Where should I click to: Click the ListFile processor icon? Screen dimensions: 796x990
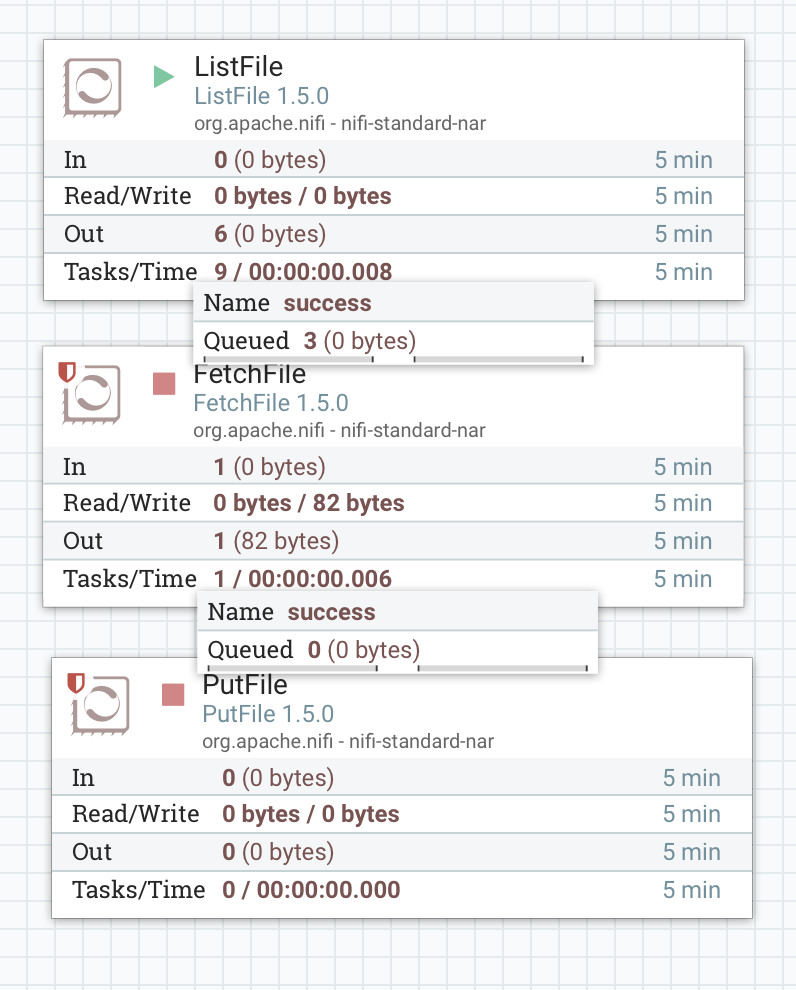(93, 87)
